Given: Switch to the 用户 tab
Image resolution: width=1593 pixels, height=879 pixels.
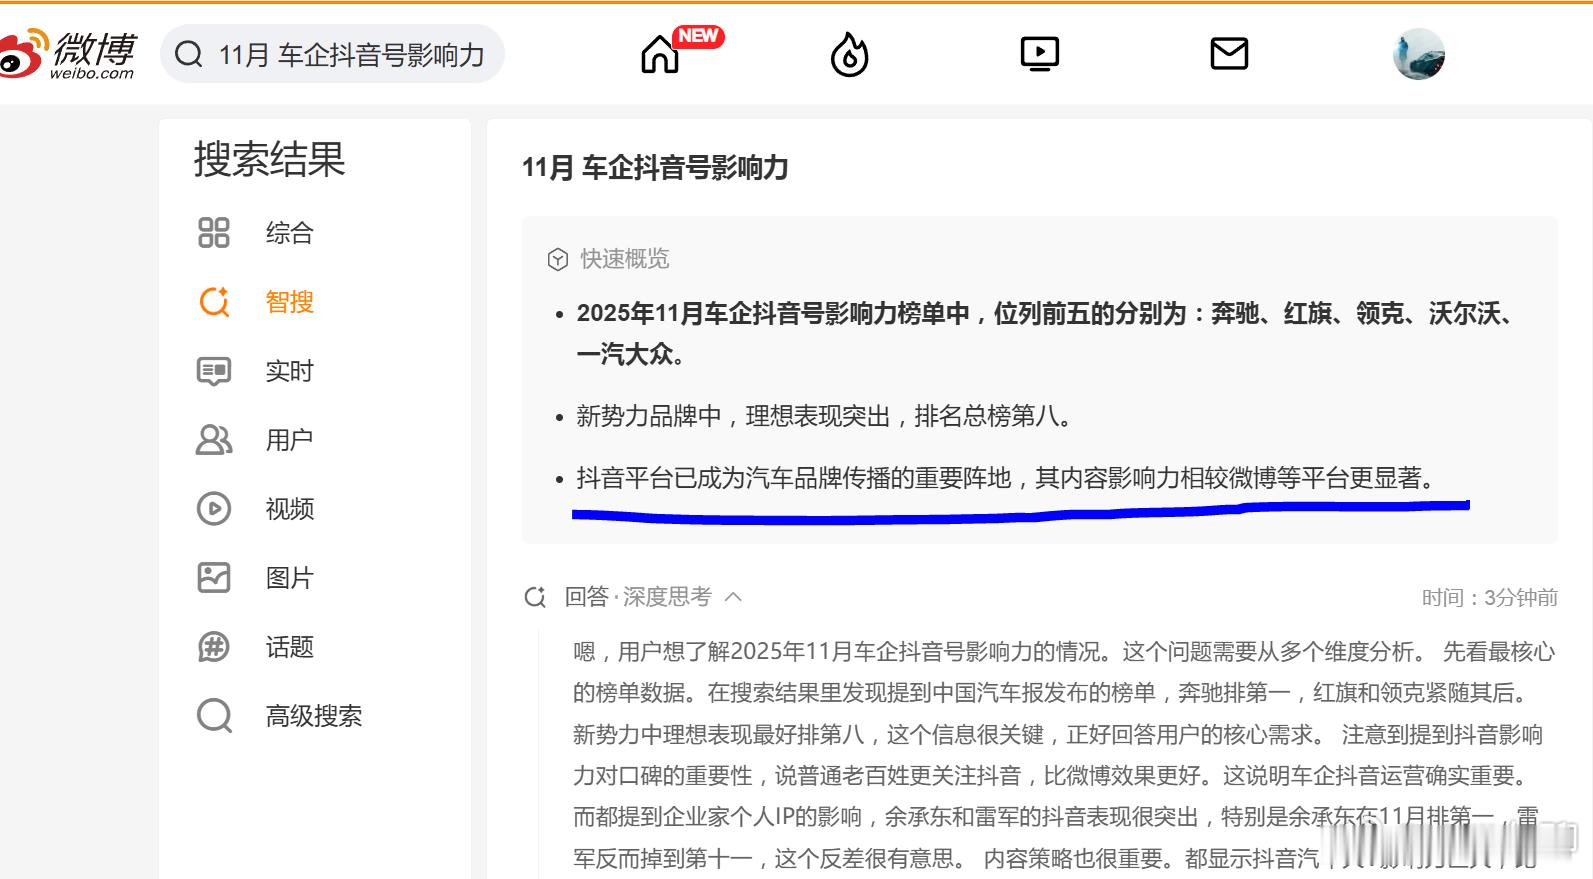Looking at the screenshot, I should (x=290, y=440).
